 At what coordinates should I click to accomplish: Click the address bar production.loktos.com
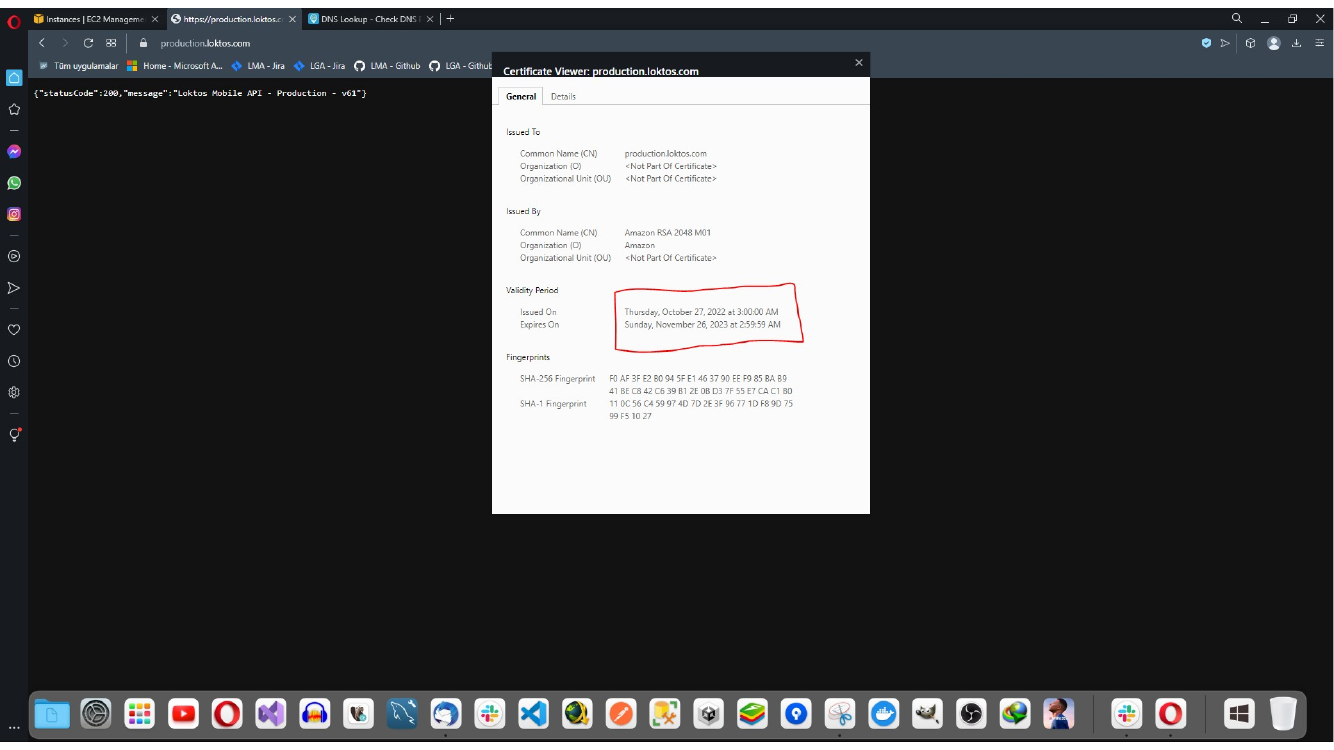(205, 43)
